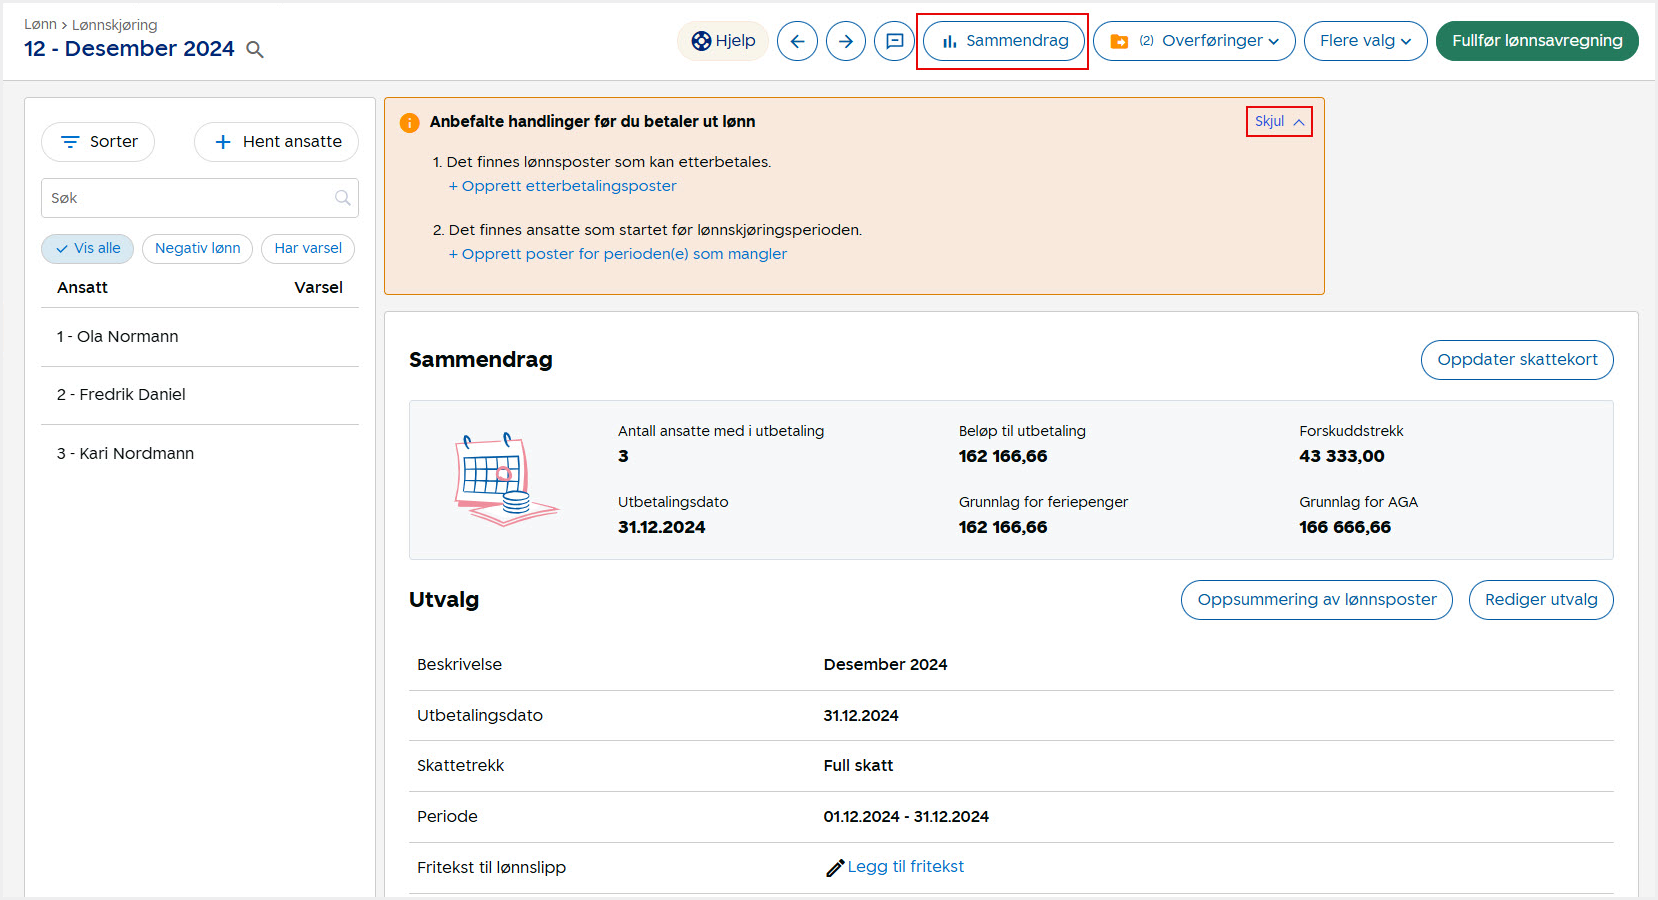Expand the Overføringer dropdown
Viewport: 1658px width, 900px height.
[1195, 41]
